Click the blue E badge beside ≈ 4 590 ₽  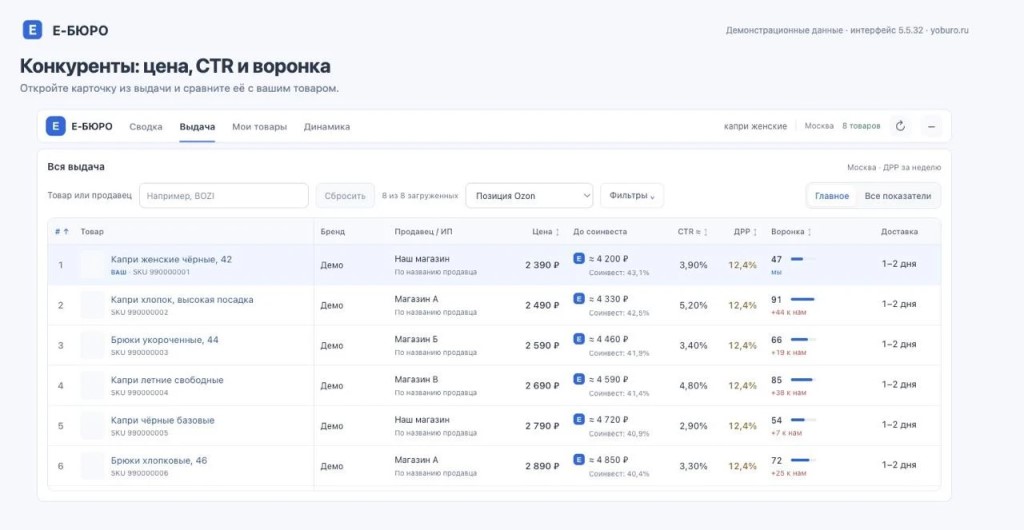(579, 379)
